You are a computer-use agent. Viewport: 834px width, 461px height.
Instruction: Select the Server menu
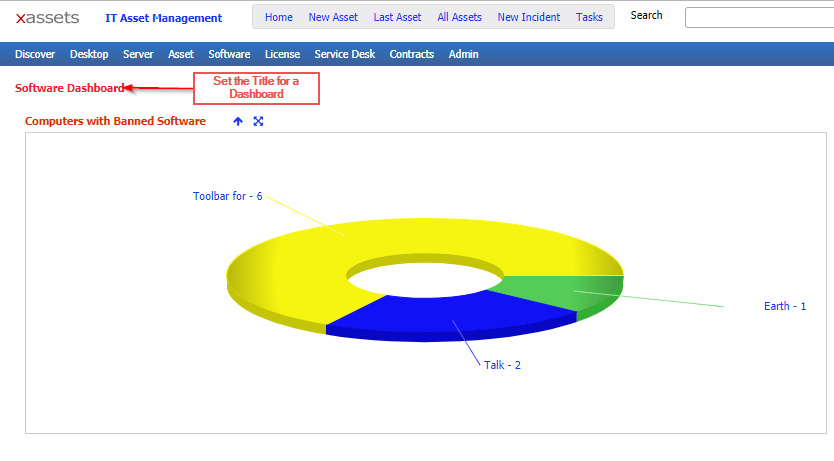[x=138, y=54]
